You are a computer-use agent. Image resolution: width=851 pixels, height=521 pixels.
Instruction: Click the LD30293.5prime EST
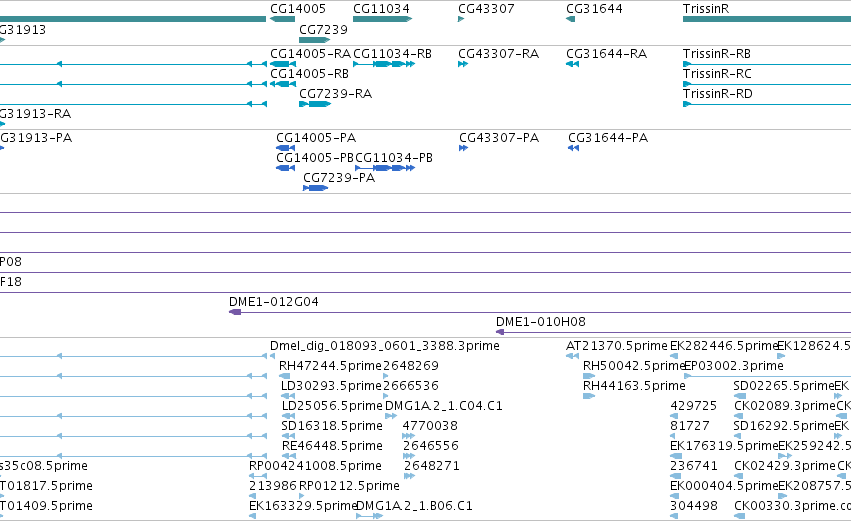click(x=288, y=396)
